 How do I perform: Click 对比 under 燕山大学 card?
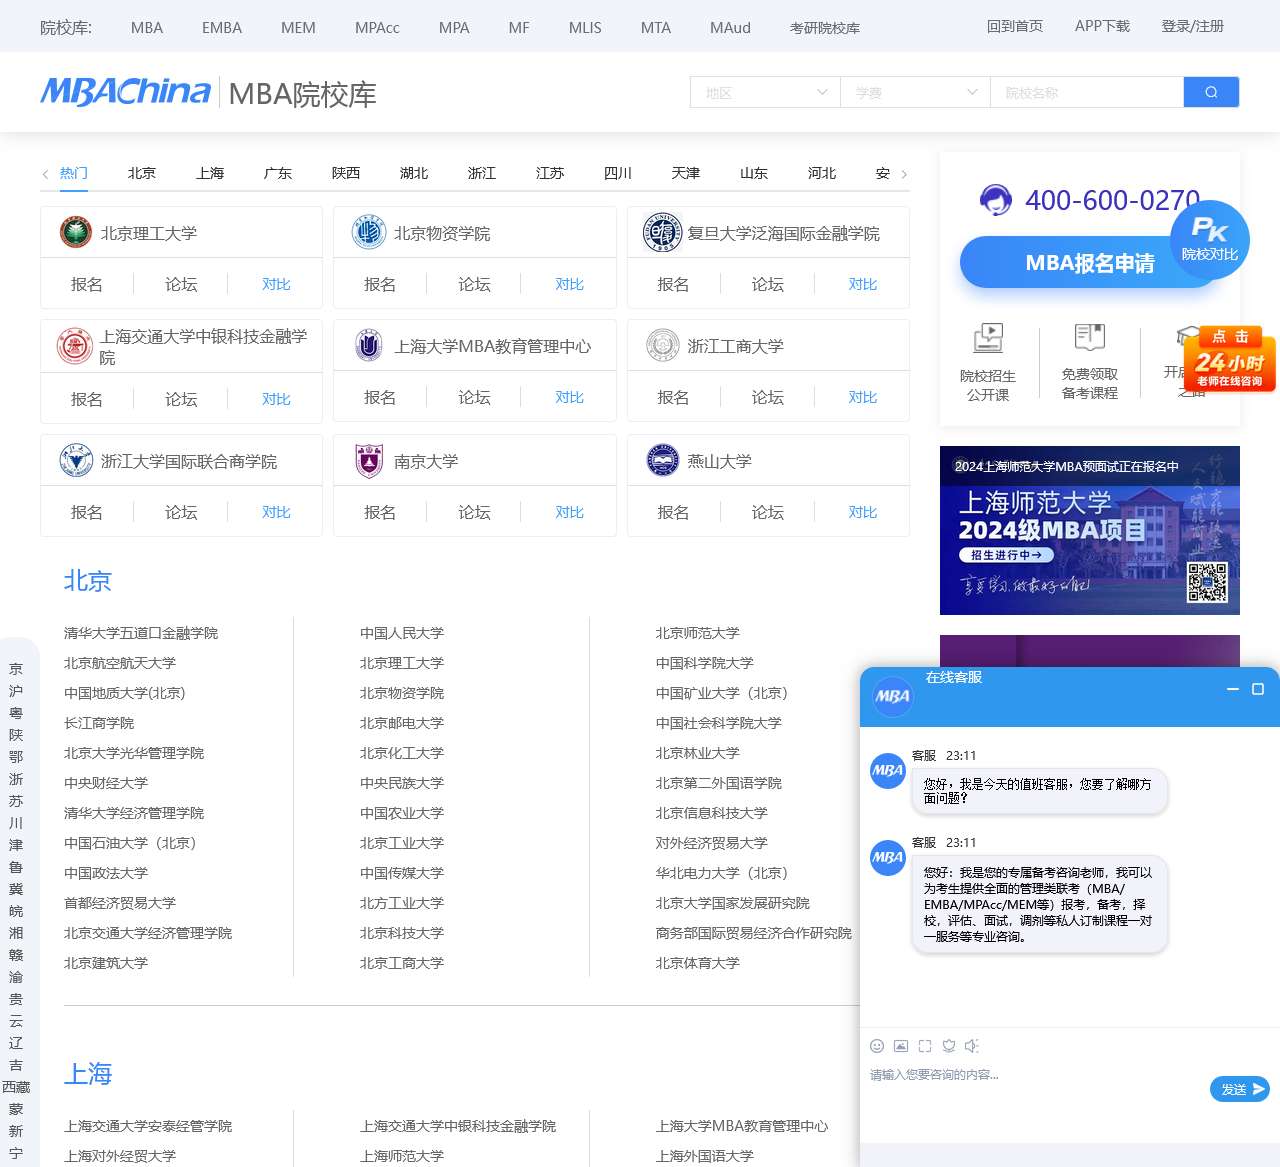tap(863, 512)
